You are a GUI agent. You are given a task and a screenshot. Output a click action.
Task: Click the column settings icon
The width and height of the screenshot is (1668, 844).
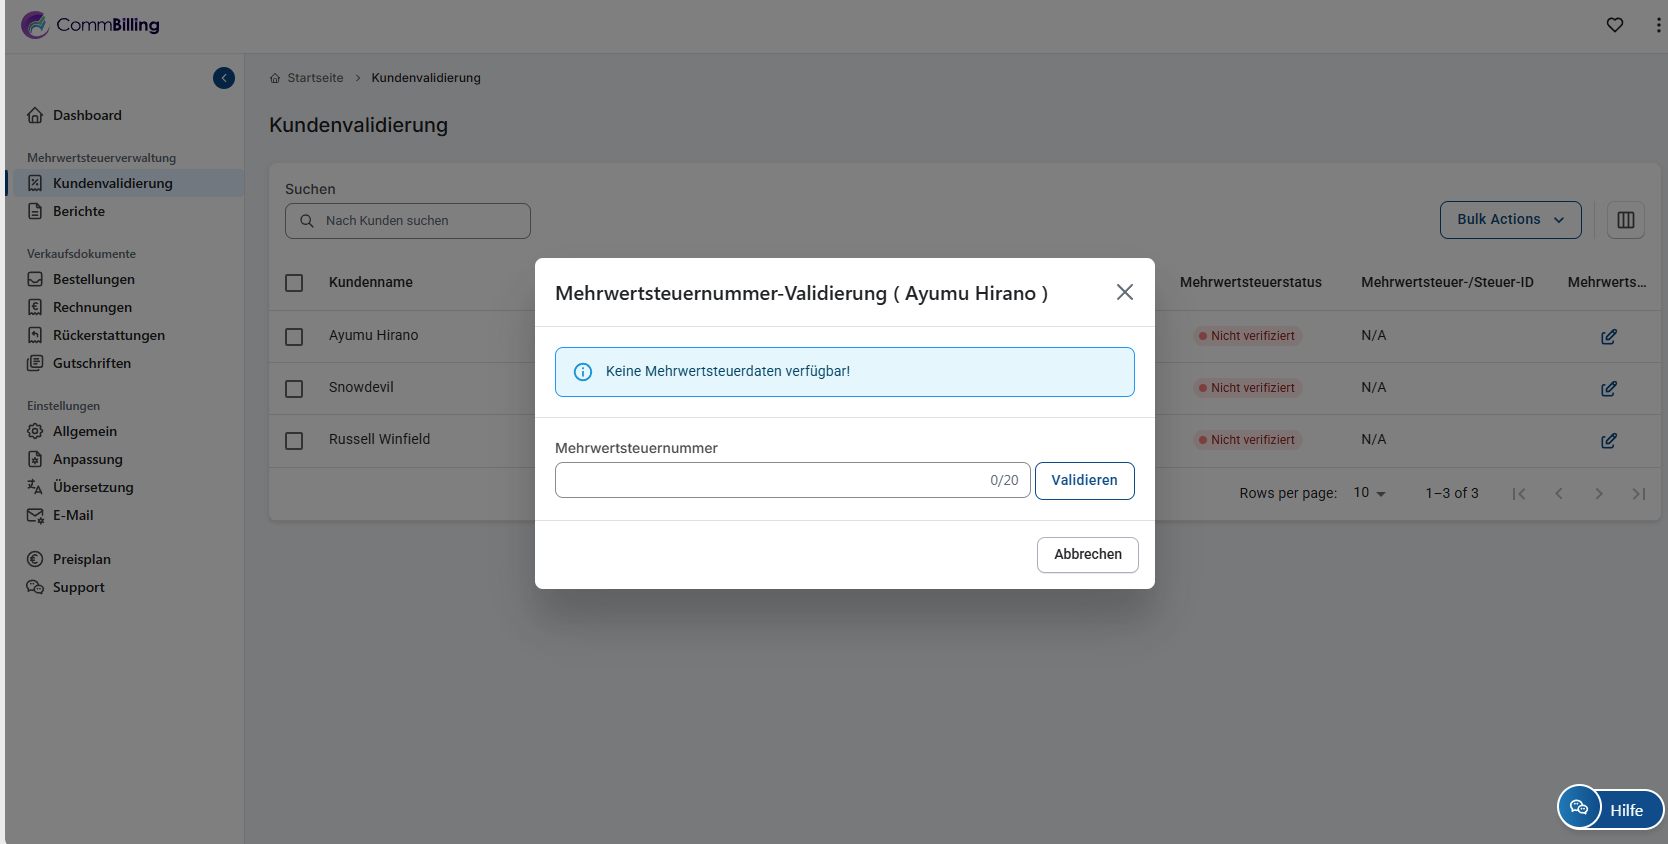pos(1625,220)
